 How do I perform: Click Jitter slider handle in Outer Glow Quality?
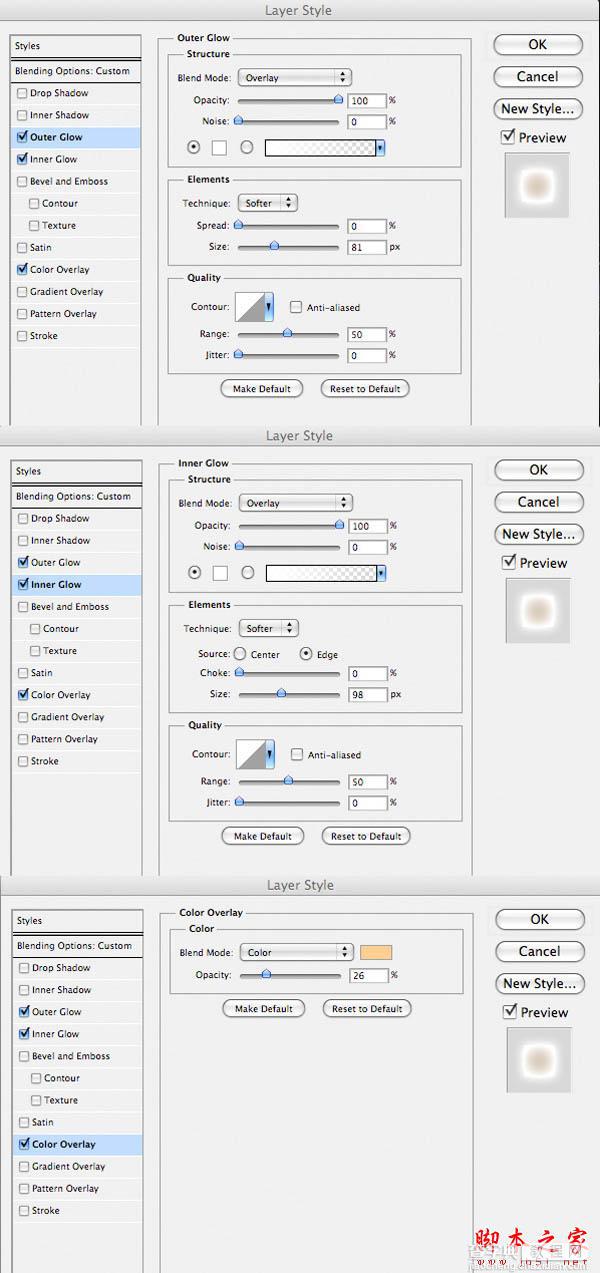(x=238, y=355)
